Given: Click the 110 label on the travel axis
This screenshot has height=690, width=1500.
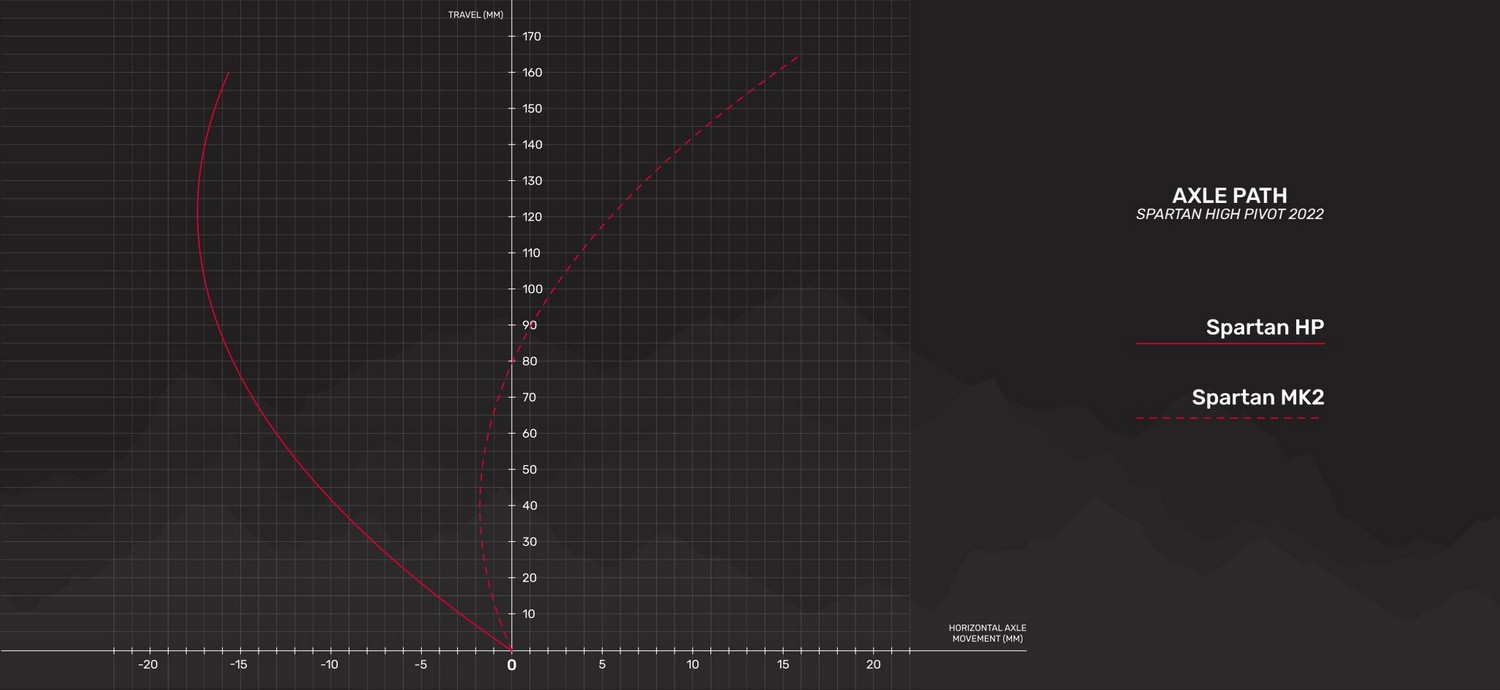Looking at the screenshot, I should (x=532, y=253).
